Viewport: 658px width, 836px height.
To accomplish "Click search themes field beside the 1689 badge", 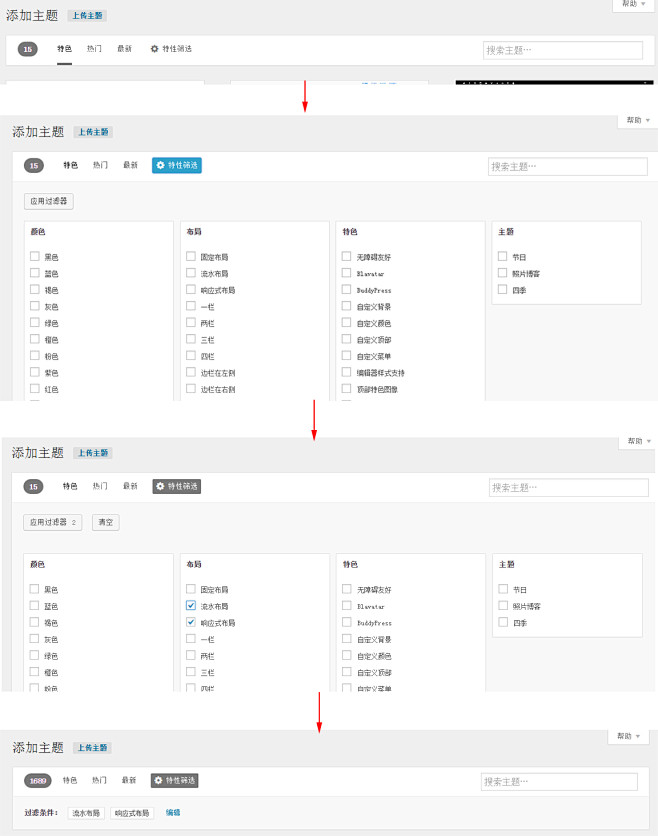I will tap(559, 782).
